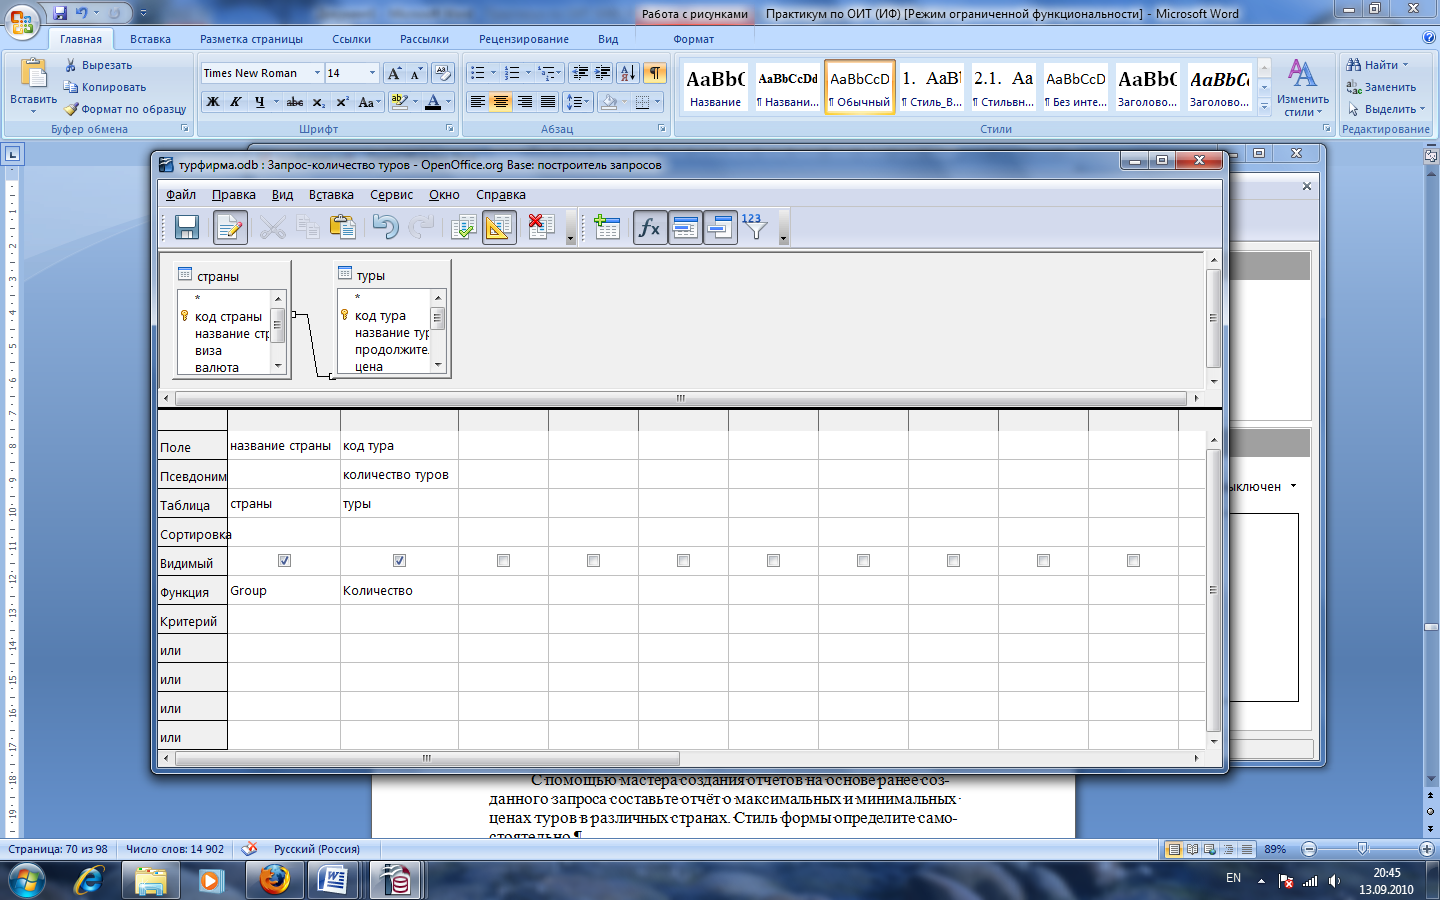1440x900 pixels.
Task: Open Windows Explorer folder in the taskbar
Action: tap(151, 880)
